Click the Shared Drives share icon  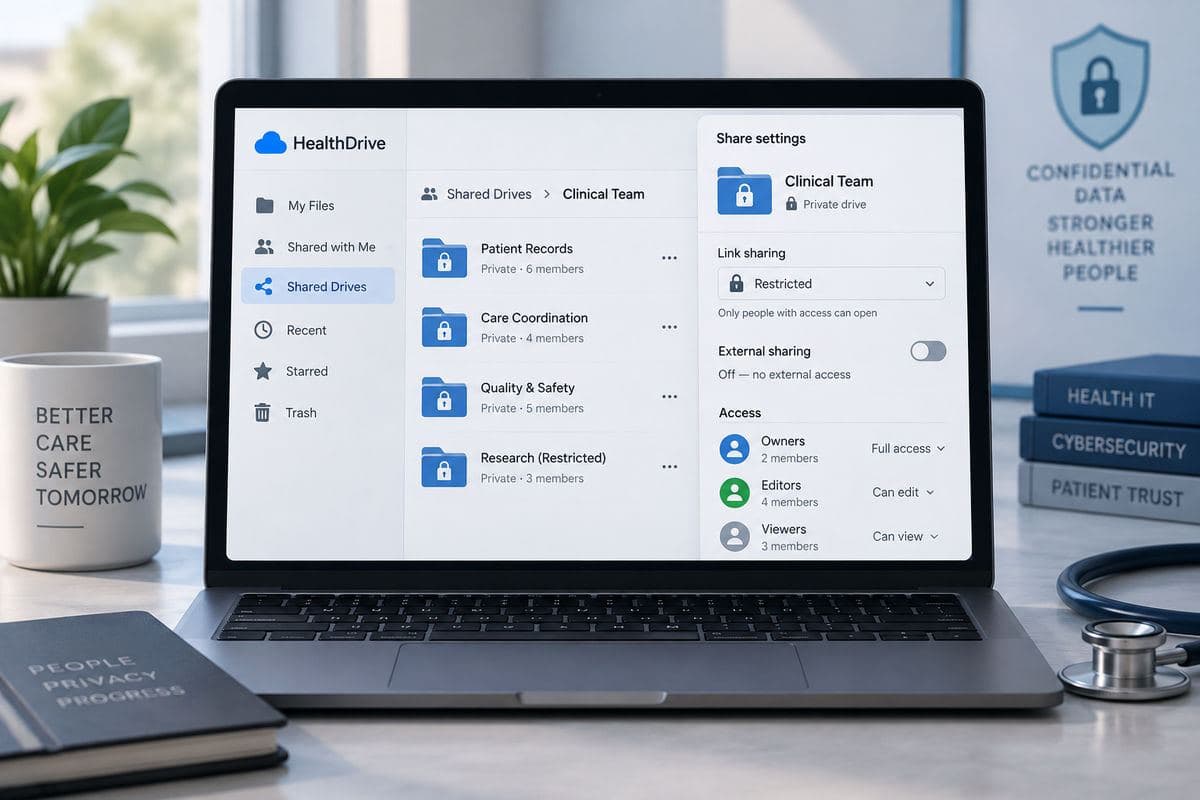[x=264, y=287]
